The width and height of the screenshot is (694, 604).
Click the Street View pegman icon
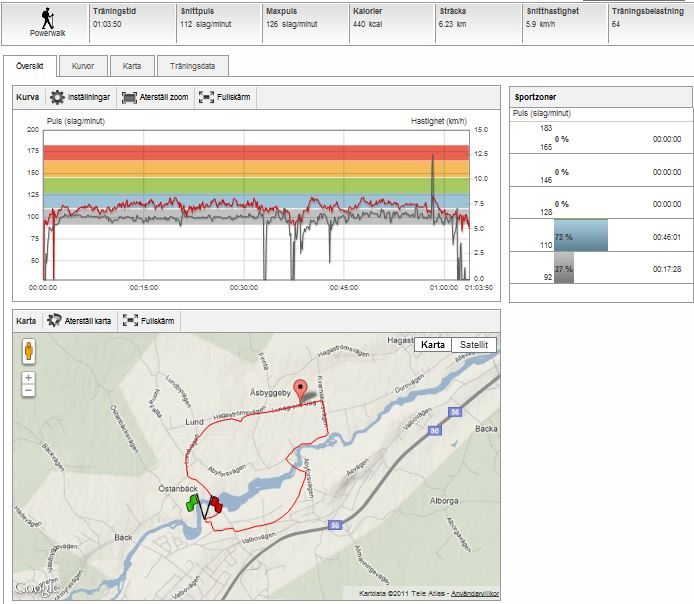pos(29,352)
